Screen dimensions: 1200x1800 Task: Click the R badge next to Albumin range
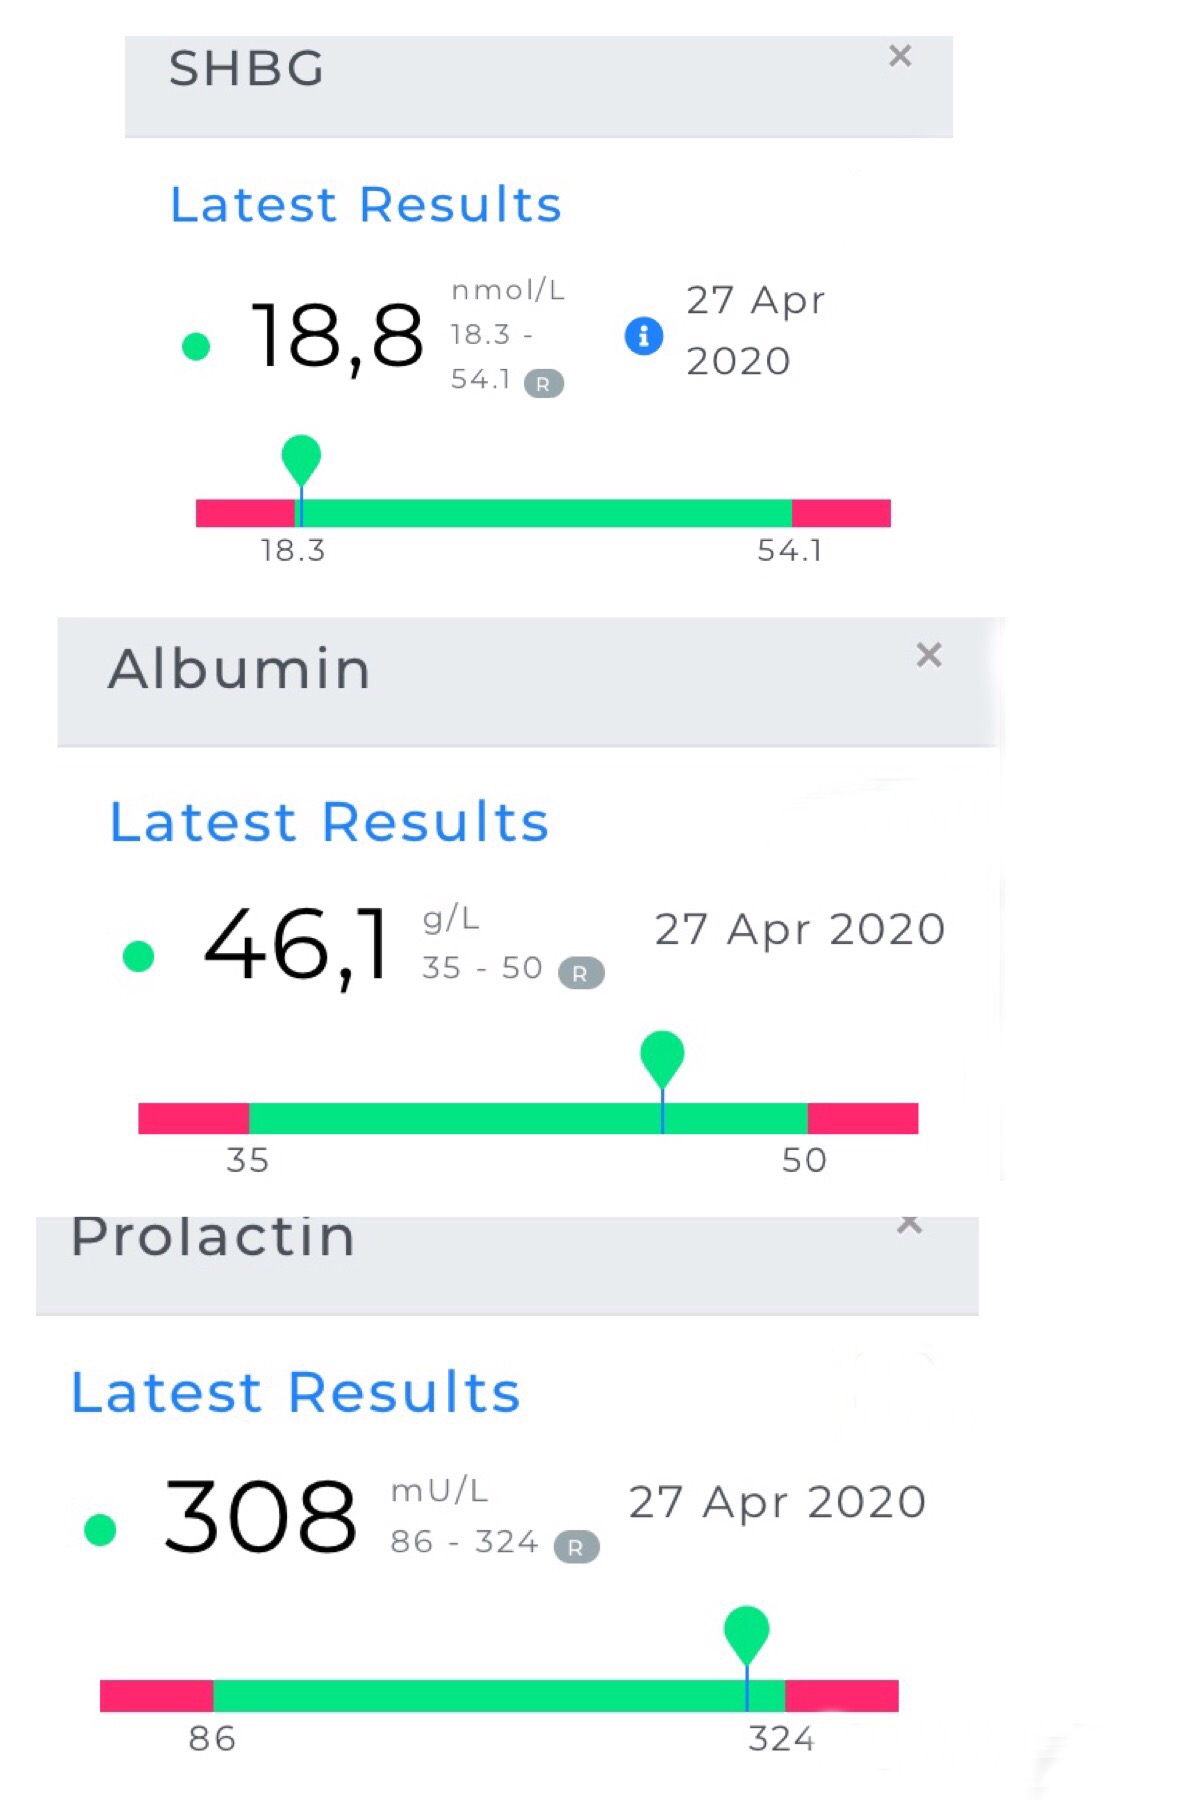(x=580, y=972)
